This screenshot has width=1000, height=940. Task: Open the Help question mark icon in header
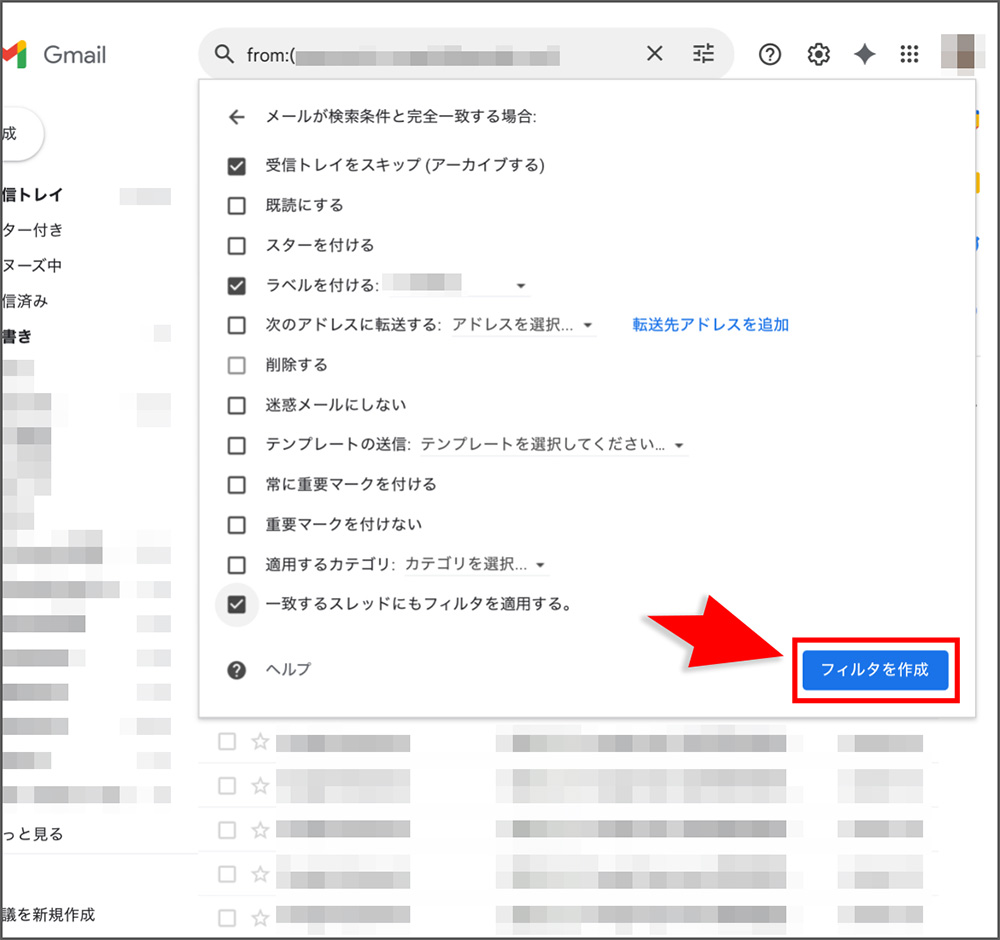point(770,54)
